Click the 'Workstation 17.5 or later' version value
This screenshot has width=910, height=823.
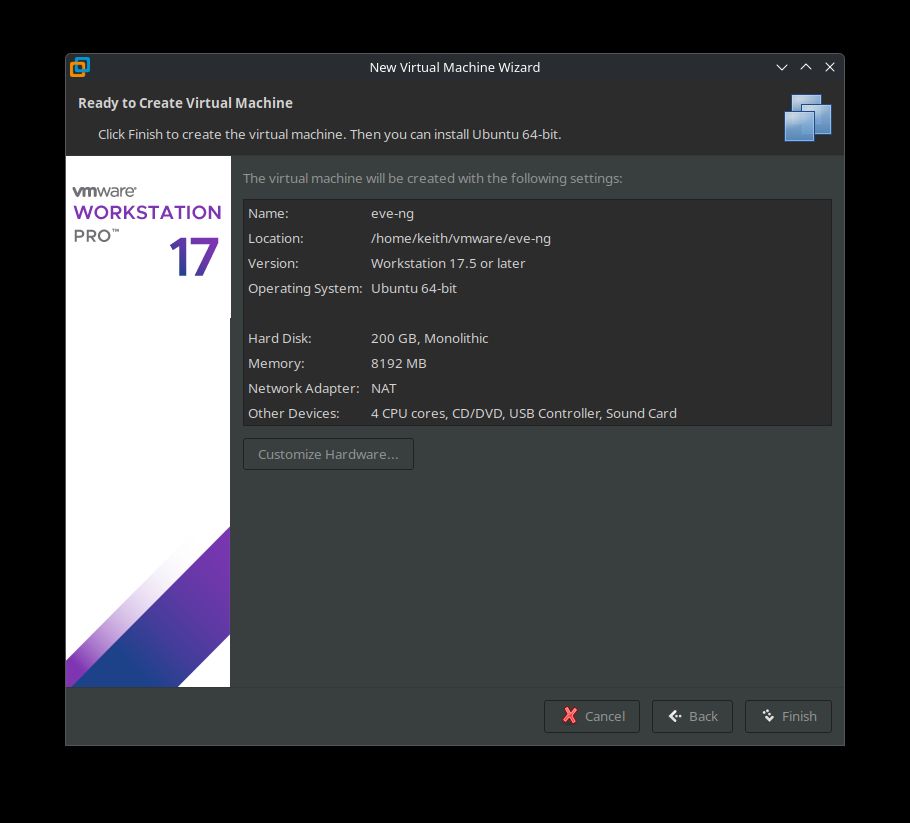[x=448, y=263]
